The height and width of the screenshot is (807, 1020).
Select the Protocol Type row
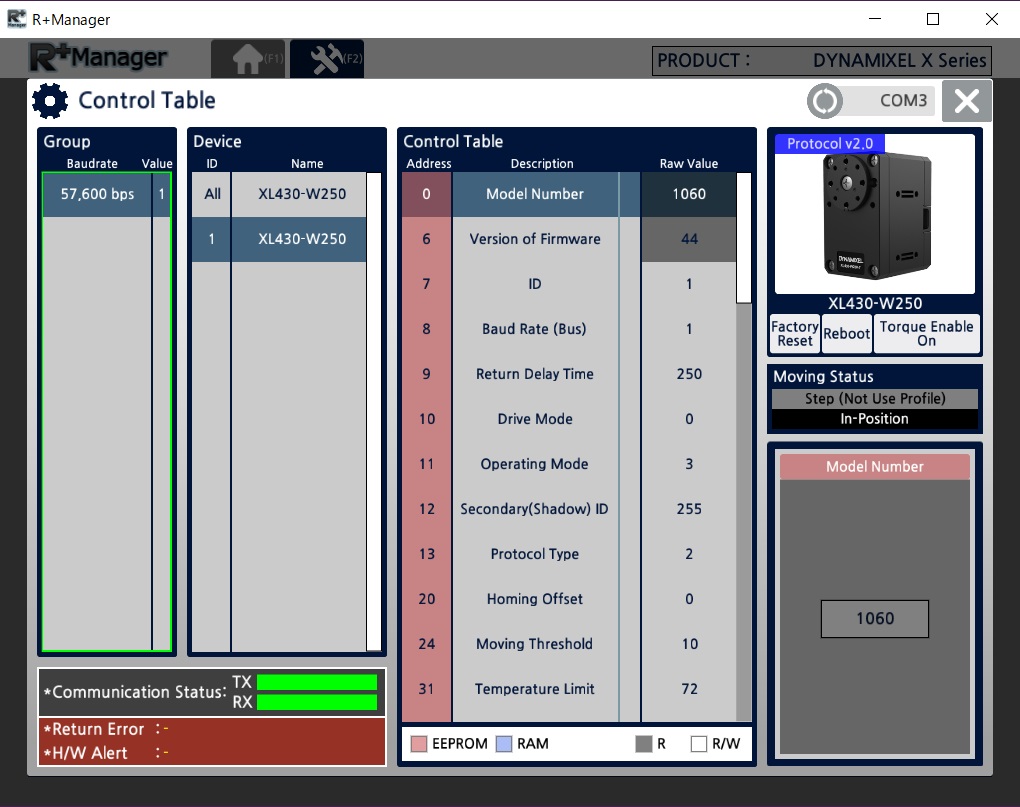[569, 553]
